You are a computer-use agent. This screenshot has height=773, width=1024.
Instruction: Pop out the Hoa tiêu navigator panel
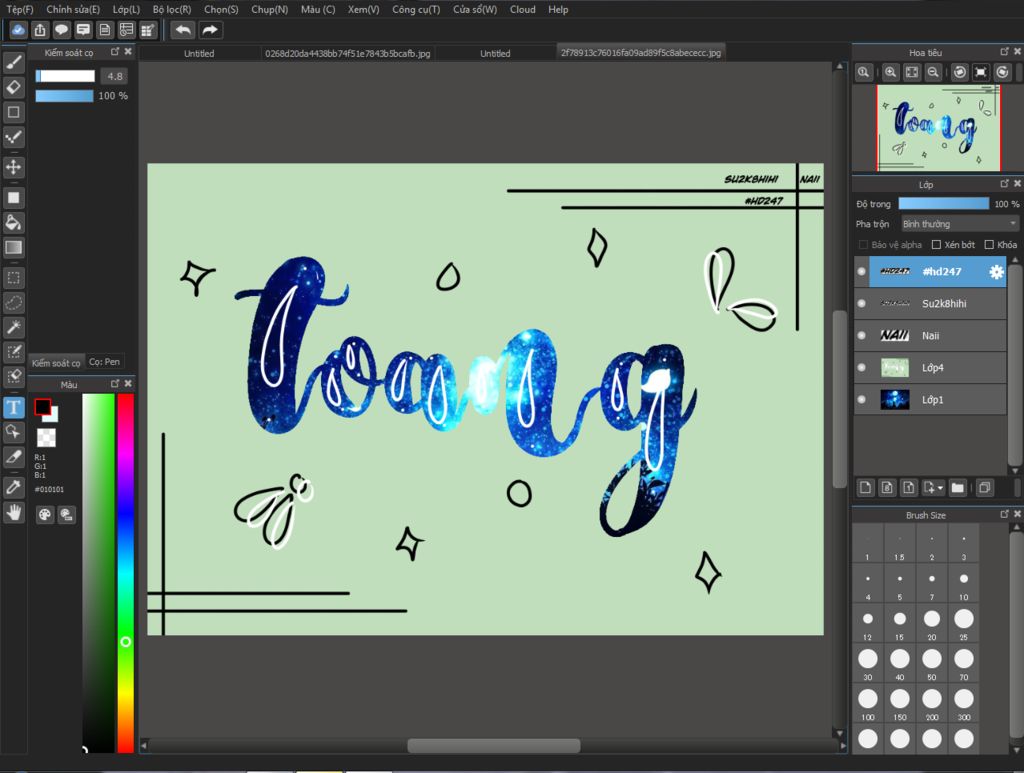click(x=1004, y=52)
